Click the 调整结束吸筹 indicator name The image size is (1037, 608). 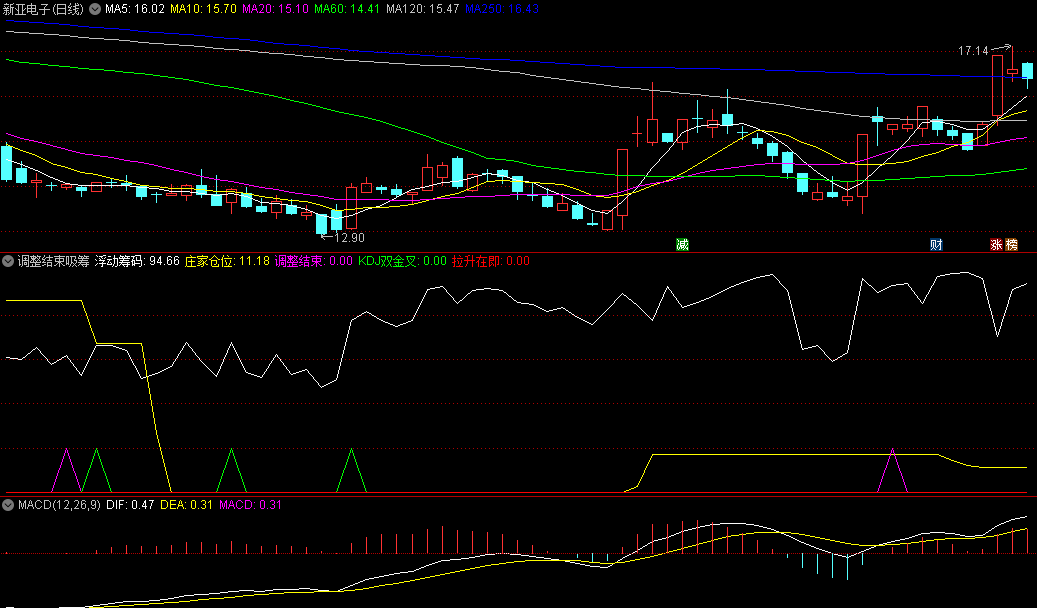[x=54, y=261]
